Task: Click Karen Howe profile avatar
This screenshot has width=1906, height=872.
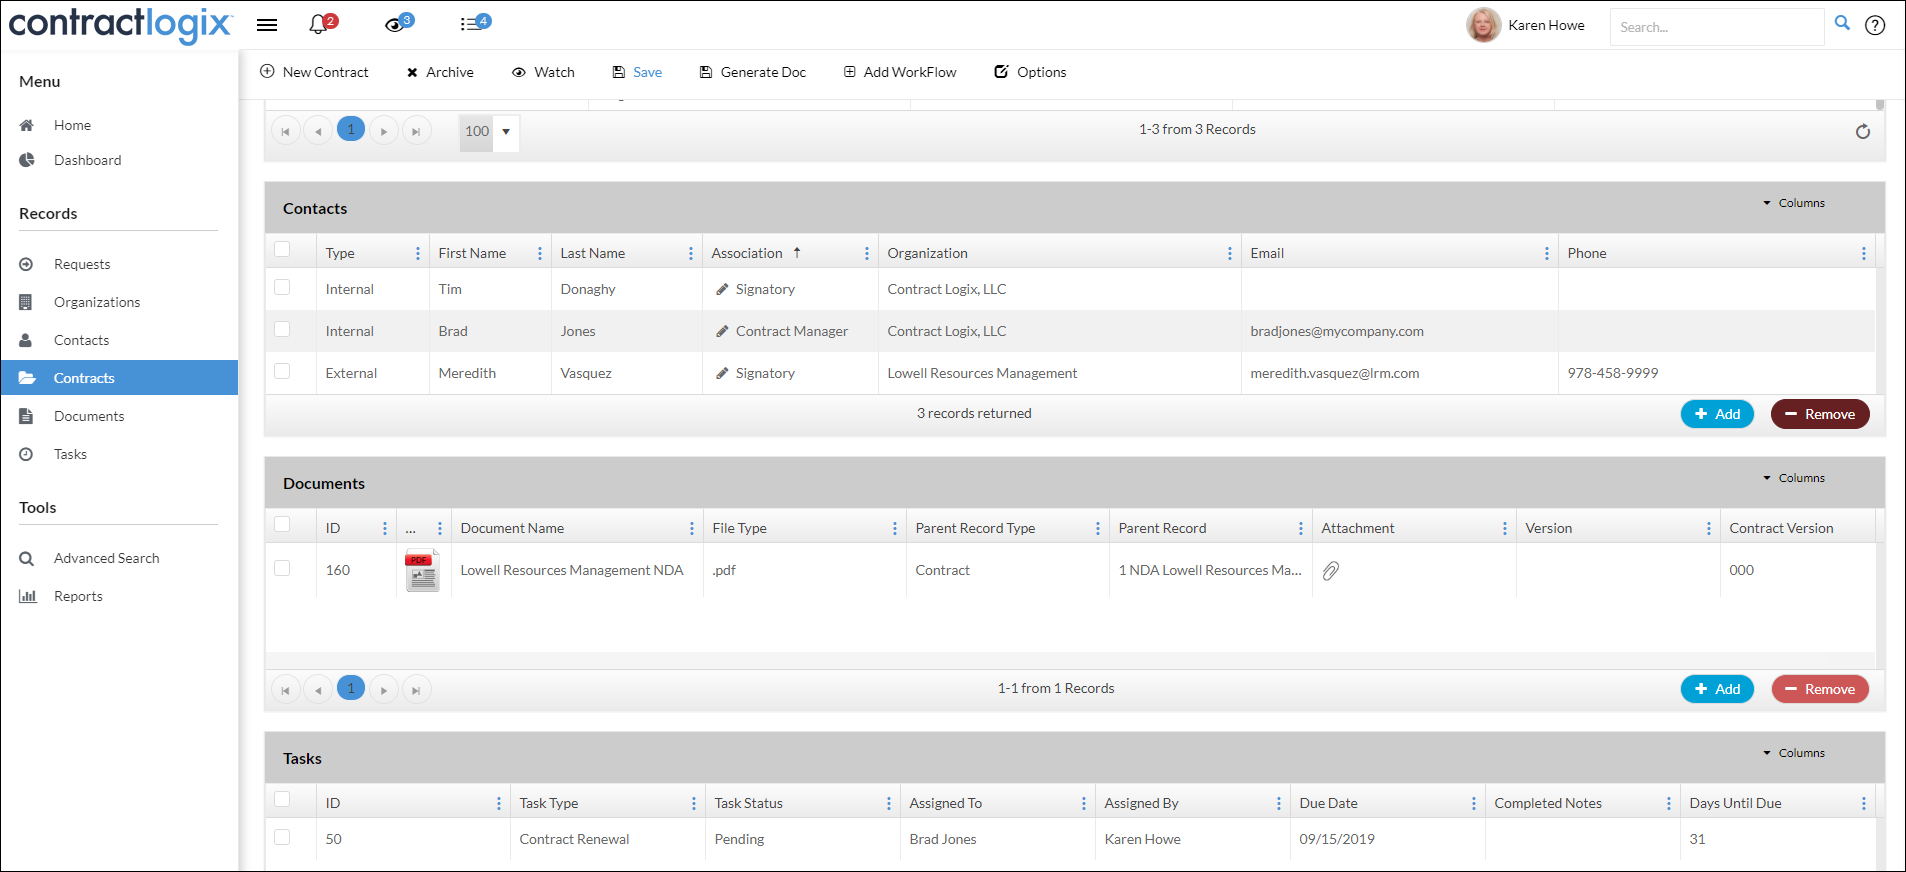Action: click(x=1483, y=25)
